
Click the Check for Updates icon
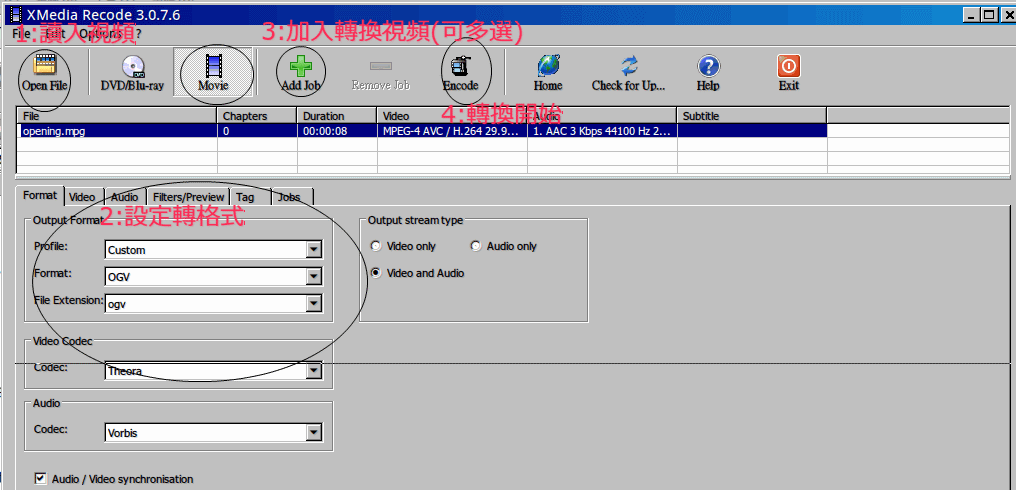pyautogui.click(x=629, y=66)
